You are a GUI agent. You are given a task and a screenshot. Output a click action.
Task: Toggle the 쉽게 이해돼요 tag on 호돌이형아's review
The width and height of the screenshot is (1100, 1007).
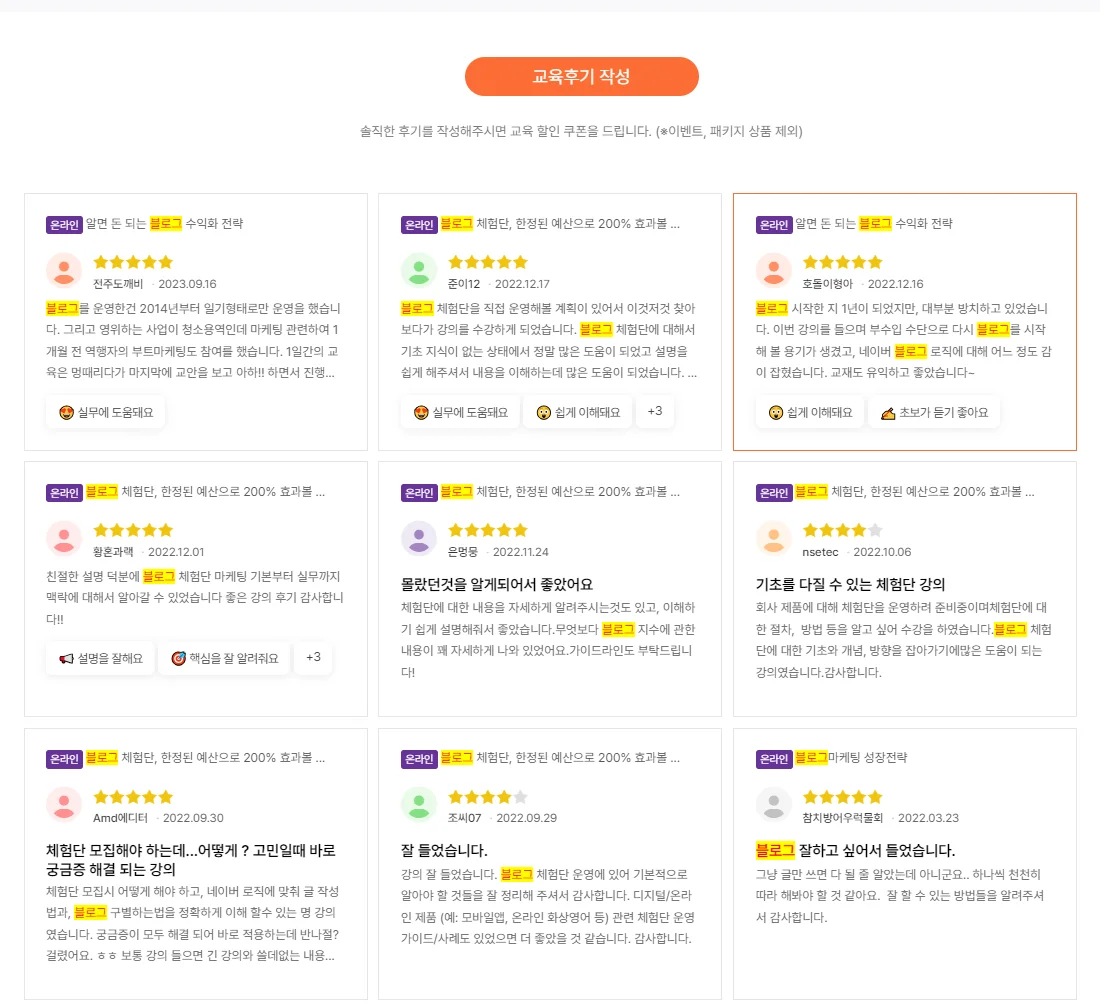810,411
